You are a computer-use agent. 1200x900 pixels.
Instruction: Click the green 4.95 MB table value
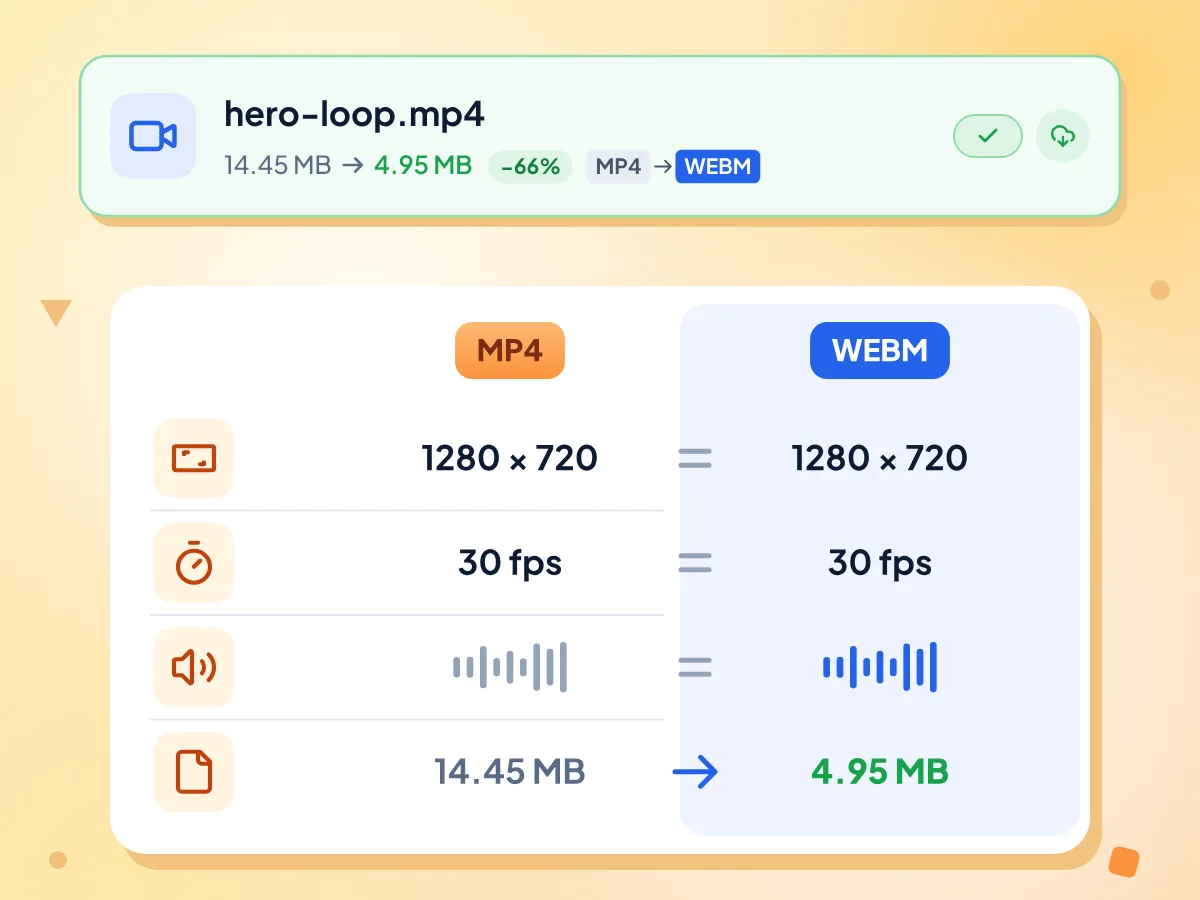pos(880,772)
